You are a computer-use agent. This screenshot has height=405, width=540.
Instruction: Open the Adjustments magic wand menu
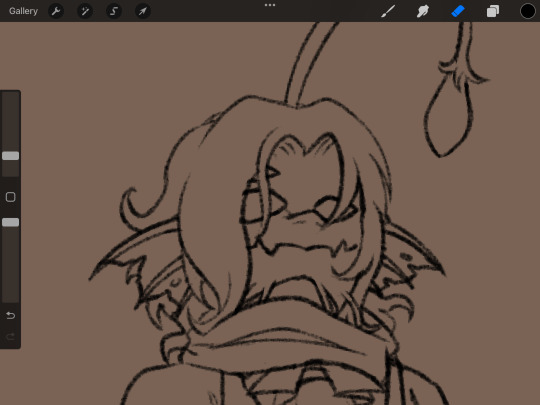click(x=85, y=11)
